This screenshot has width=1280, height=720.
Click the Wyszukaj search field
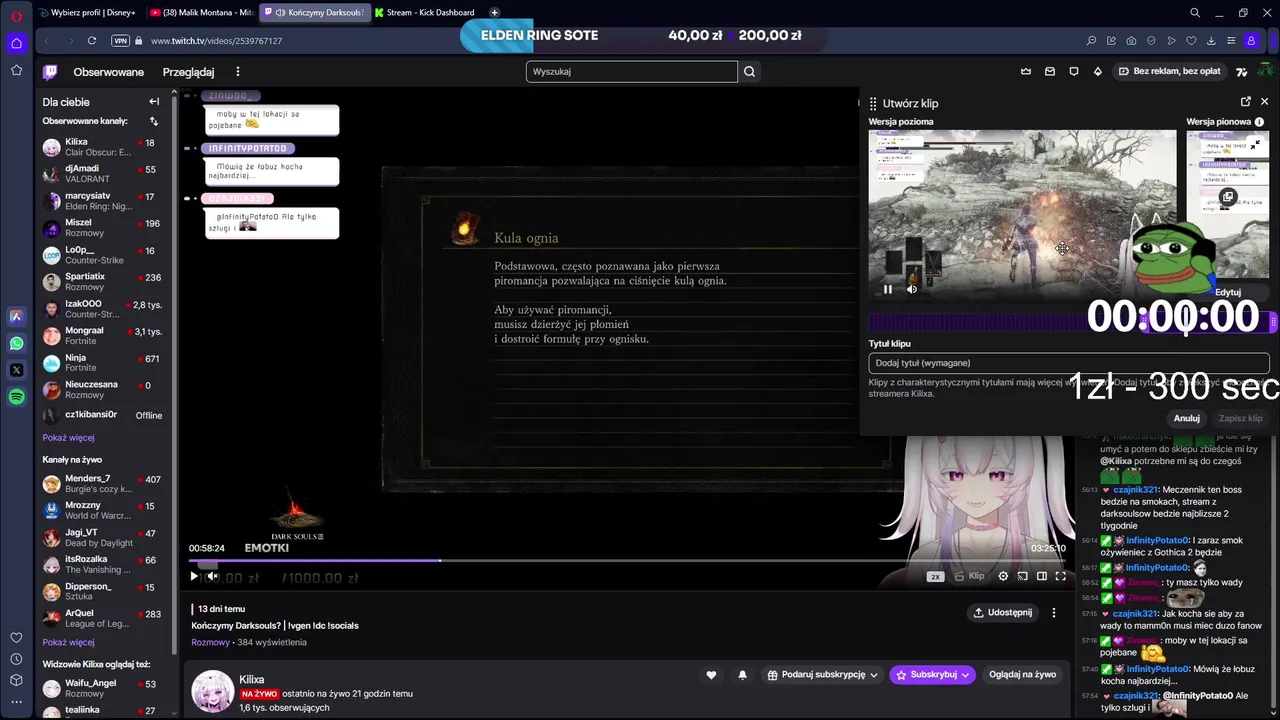pyautogui.click(x=632, y=71)
